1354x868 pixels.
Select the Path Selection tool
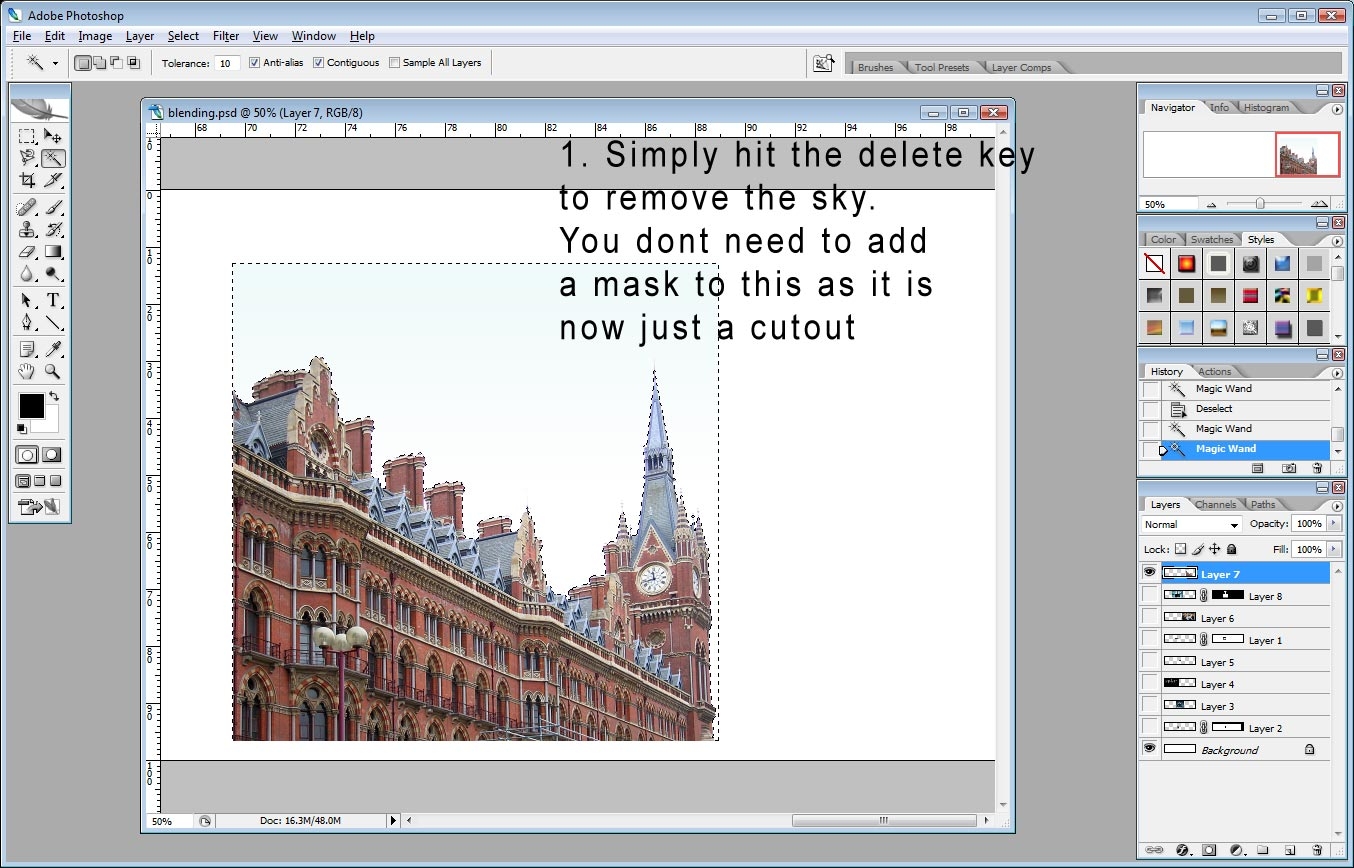coord(27,301)
